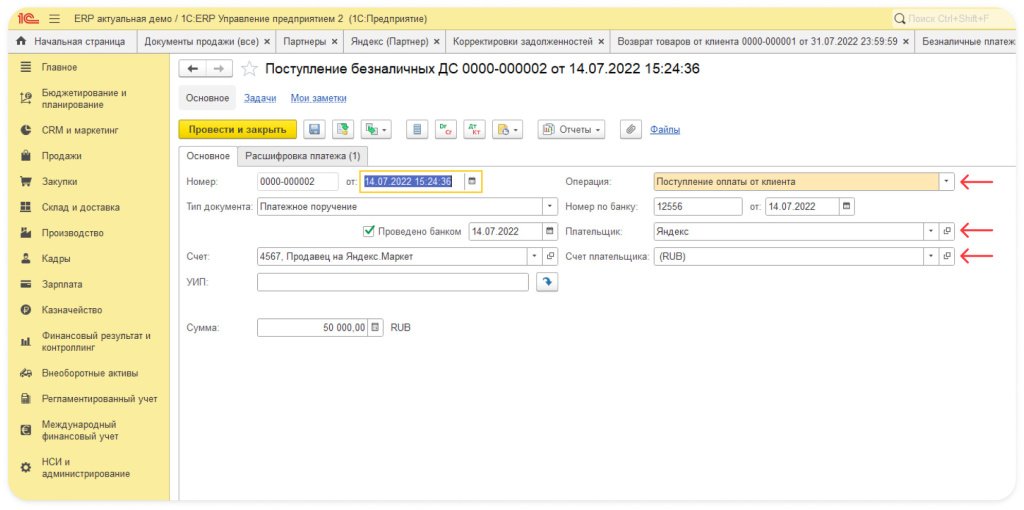Click the Номер по банку input field
Screen dimensions: 1024x510
point(697,207)
